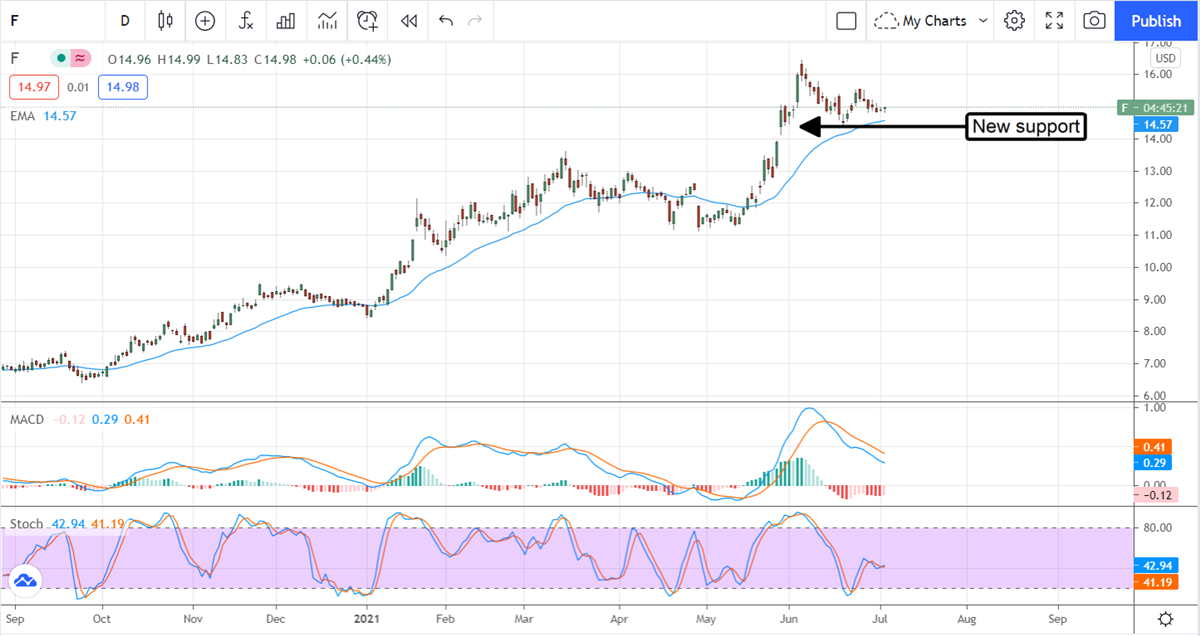The height and width of the screenshot is (636, 1200).
Task: Toggle the green market status indicator
Action: [62, 59]
